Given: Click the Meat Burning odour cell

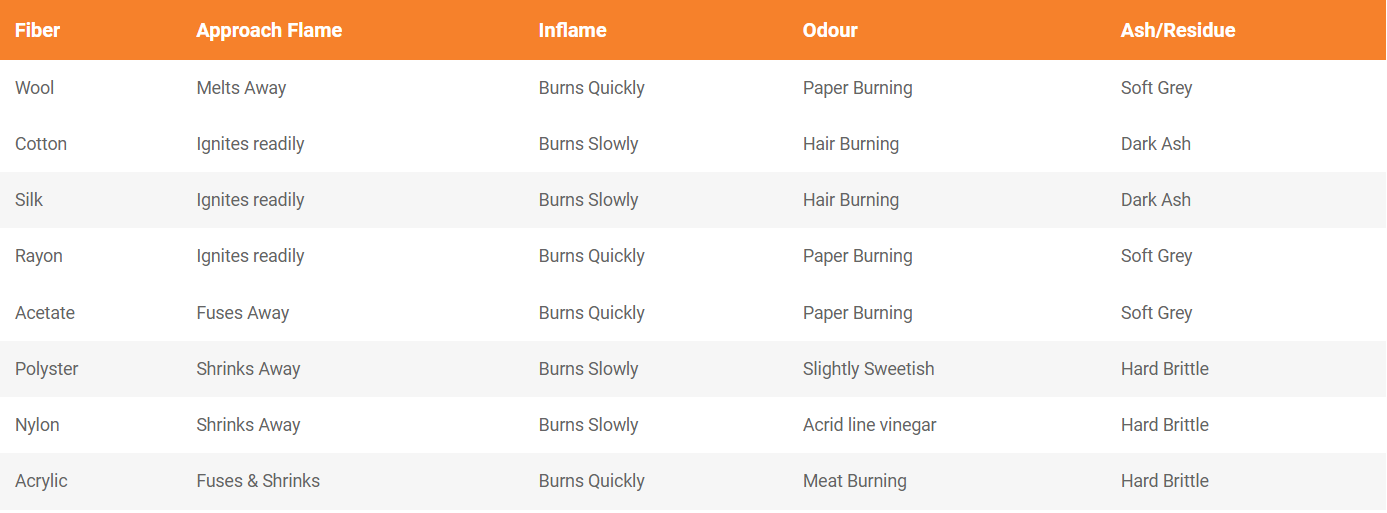Looking at the screenshot, I should [855, 481].
